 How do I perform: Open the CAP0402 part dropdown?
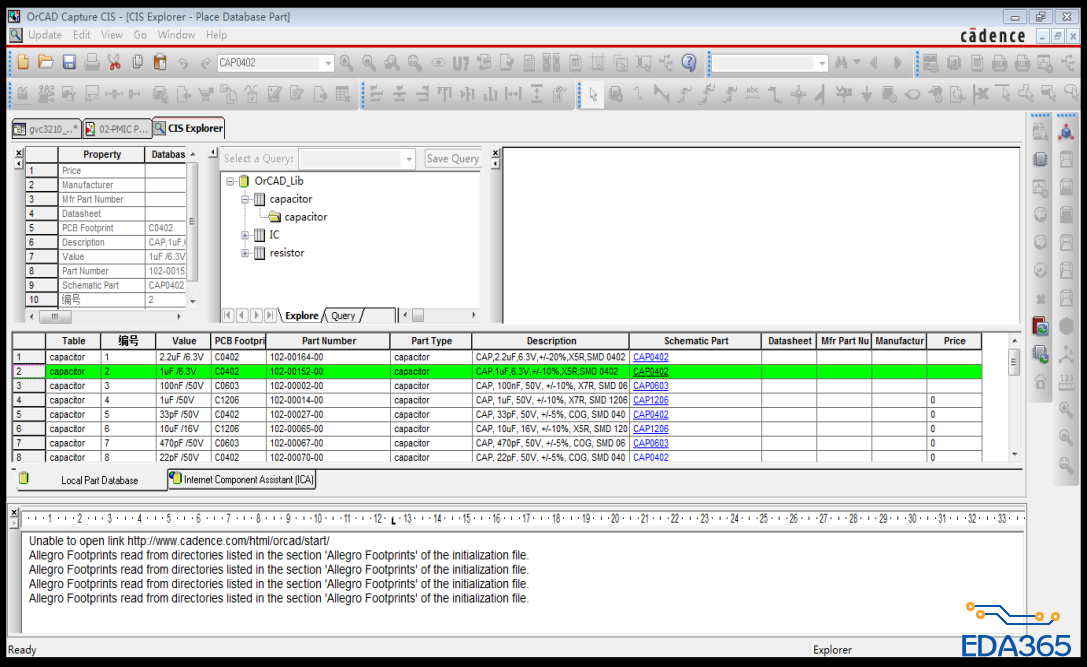[x=327, y=63]
